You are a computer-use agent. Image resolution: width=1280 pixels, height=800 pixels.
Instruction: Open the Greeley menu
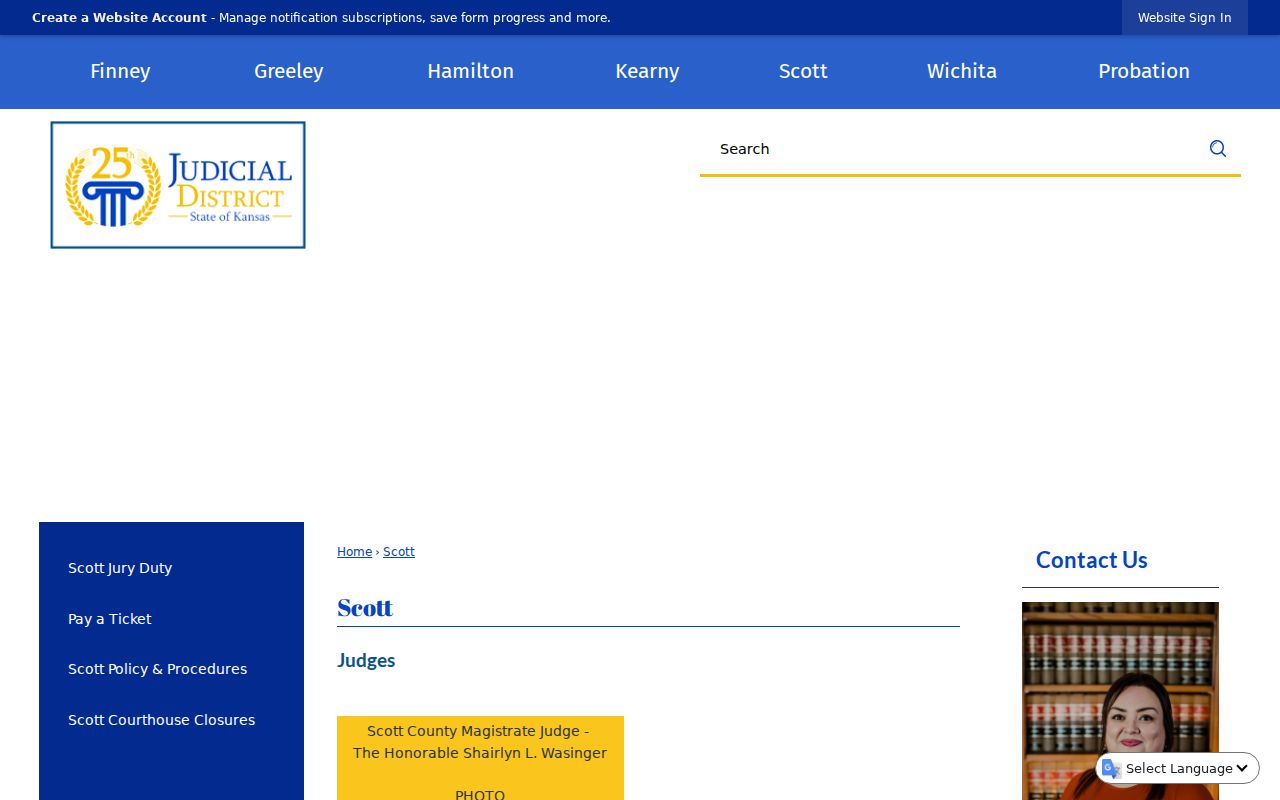(x=289, y=71)
